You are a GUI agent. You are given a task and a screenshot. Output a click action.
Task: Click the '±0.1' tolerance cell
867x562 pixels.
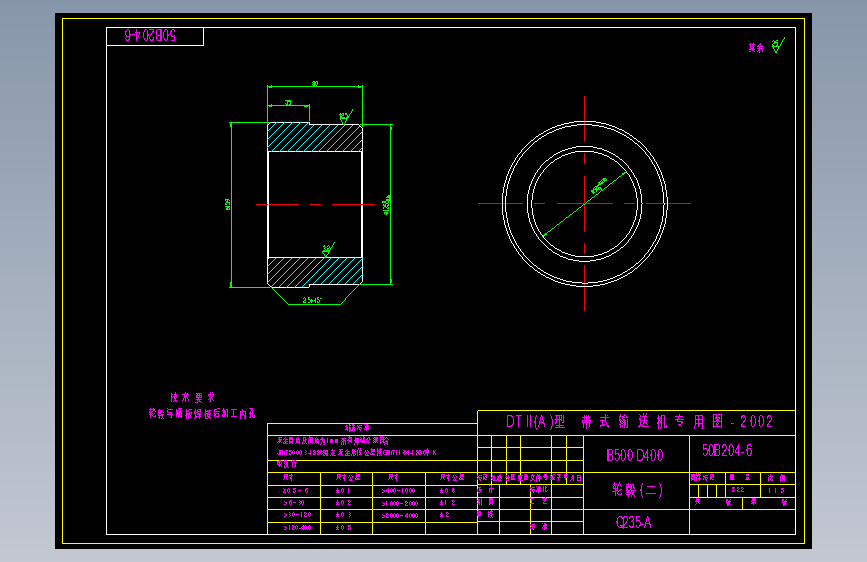[x=343, y=491]
